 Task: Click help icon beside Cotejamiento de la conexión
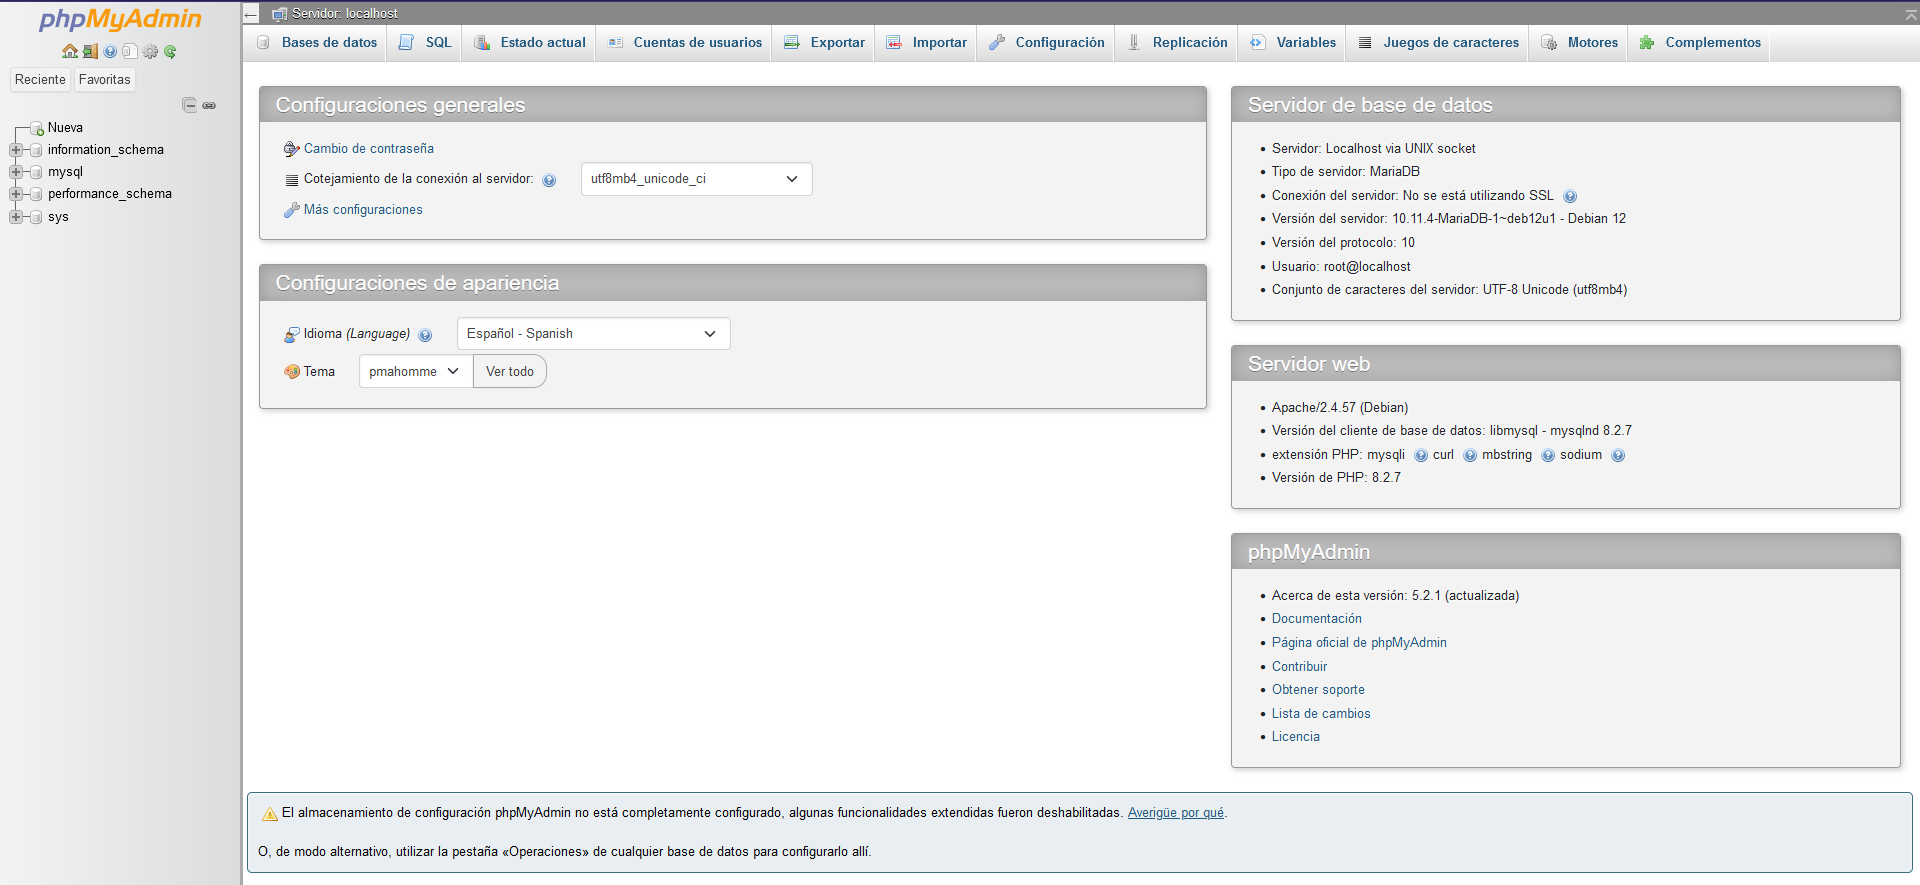point(549,180)
